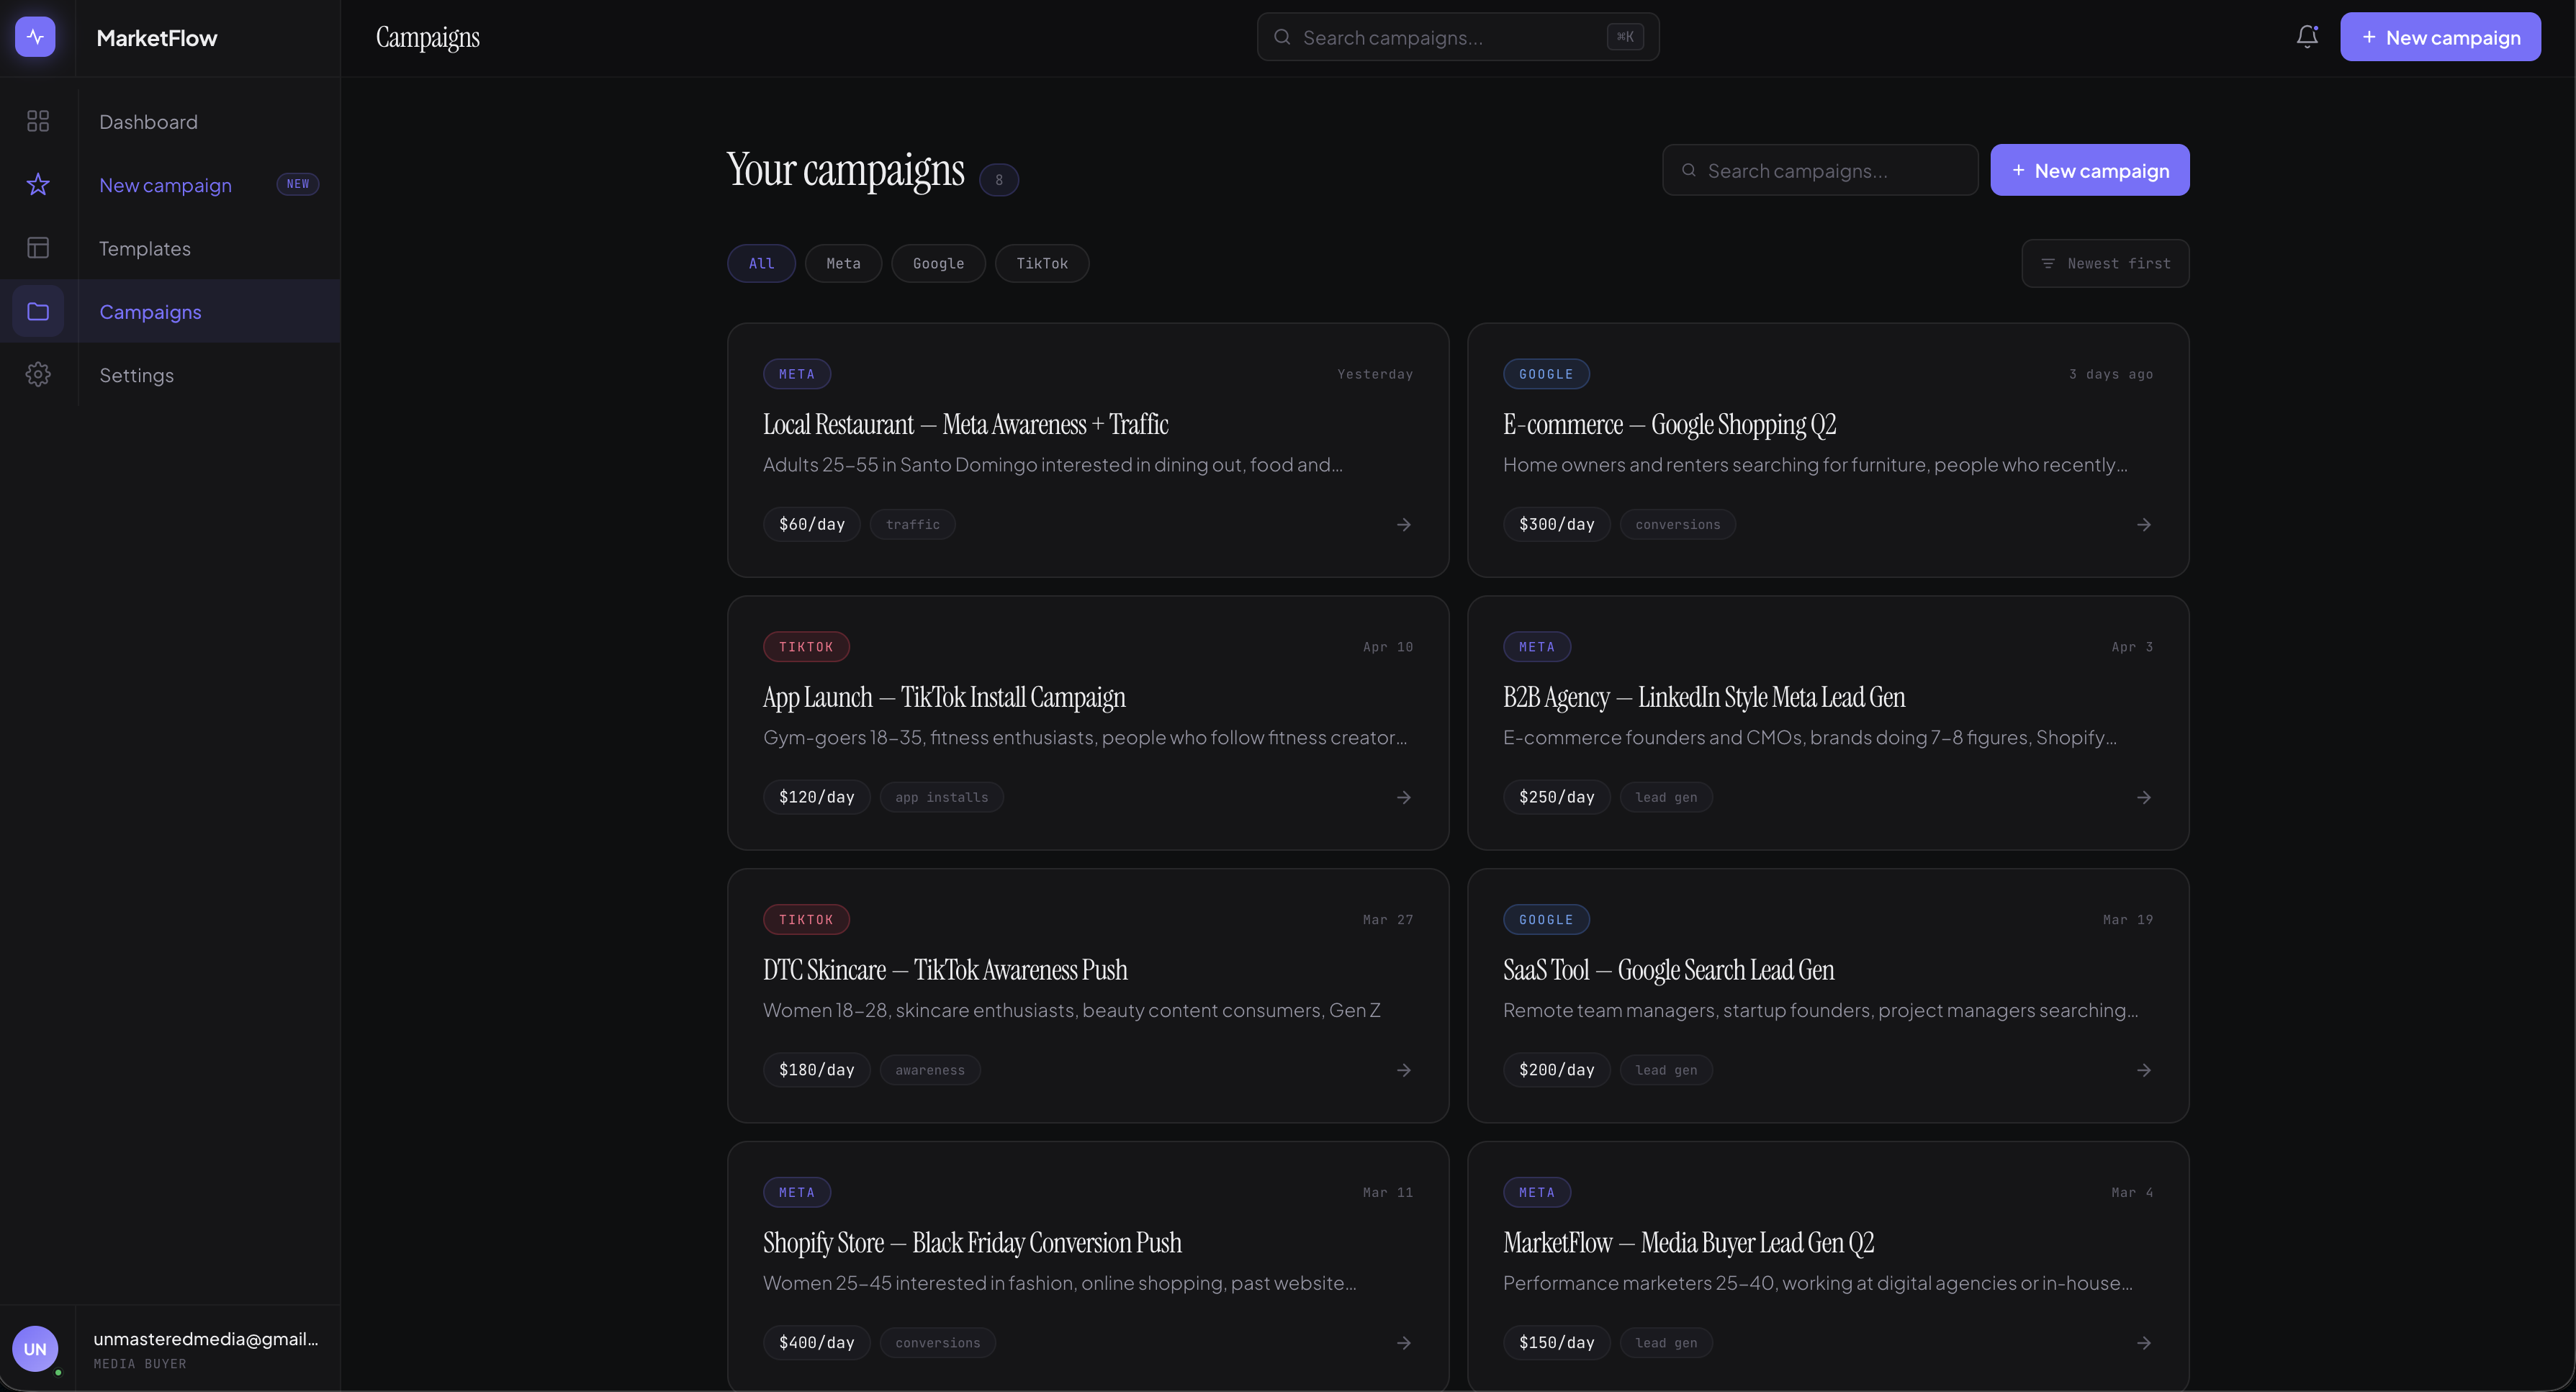
Task: Switch to the All campaigns filter
Action: [x=761, y=263]
